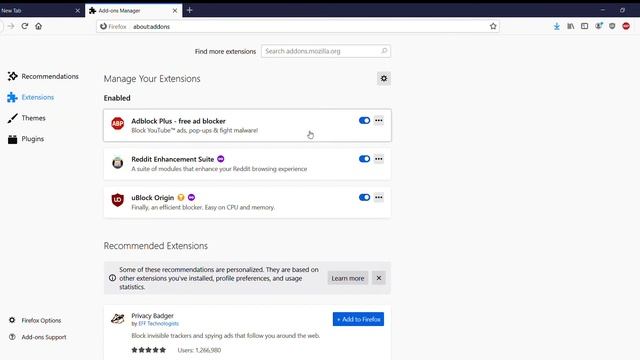Dismiss the personalized recommendations notice
Viewport: 640px width, 360px height.
point(379,278)
